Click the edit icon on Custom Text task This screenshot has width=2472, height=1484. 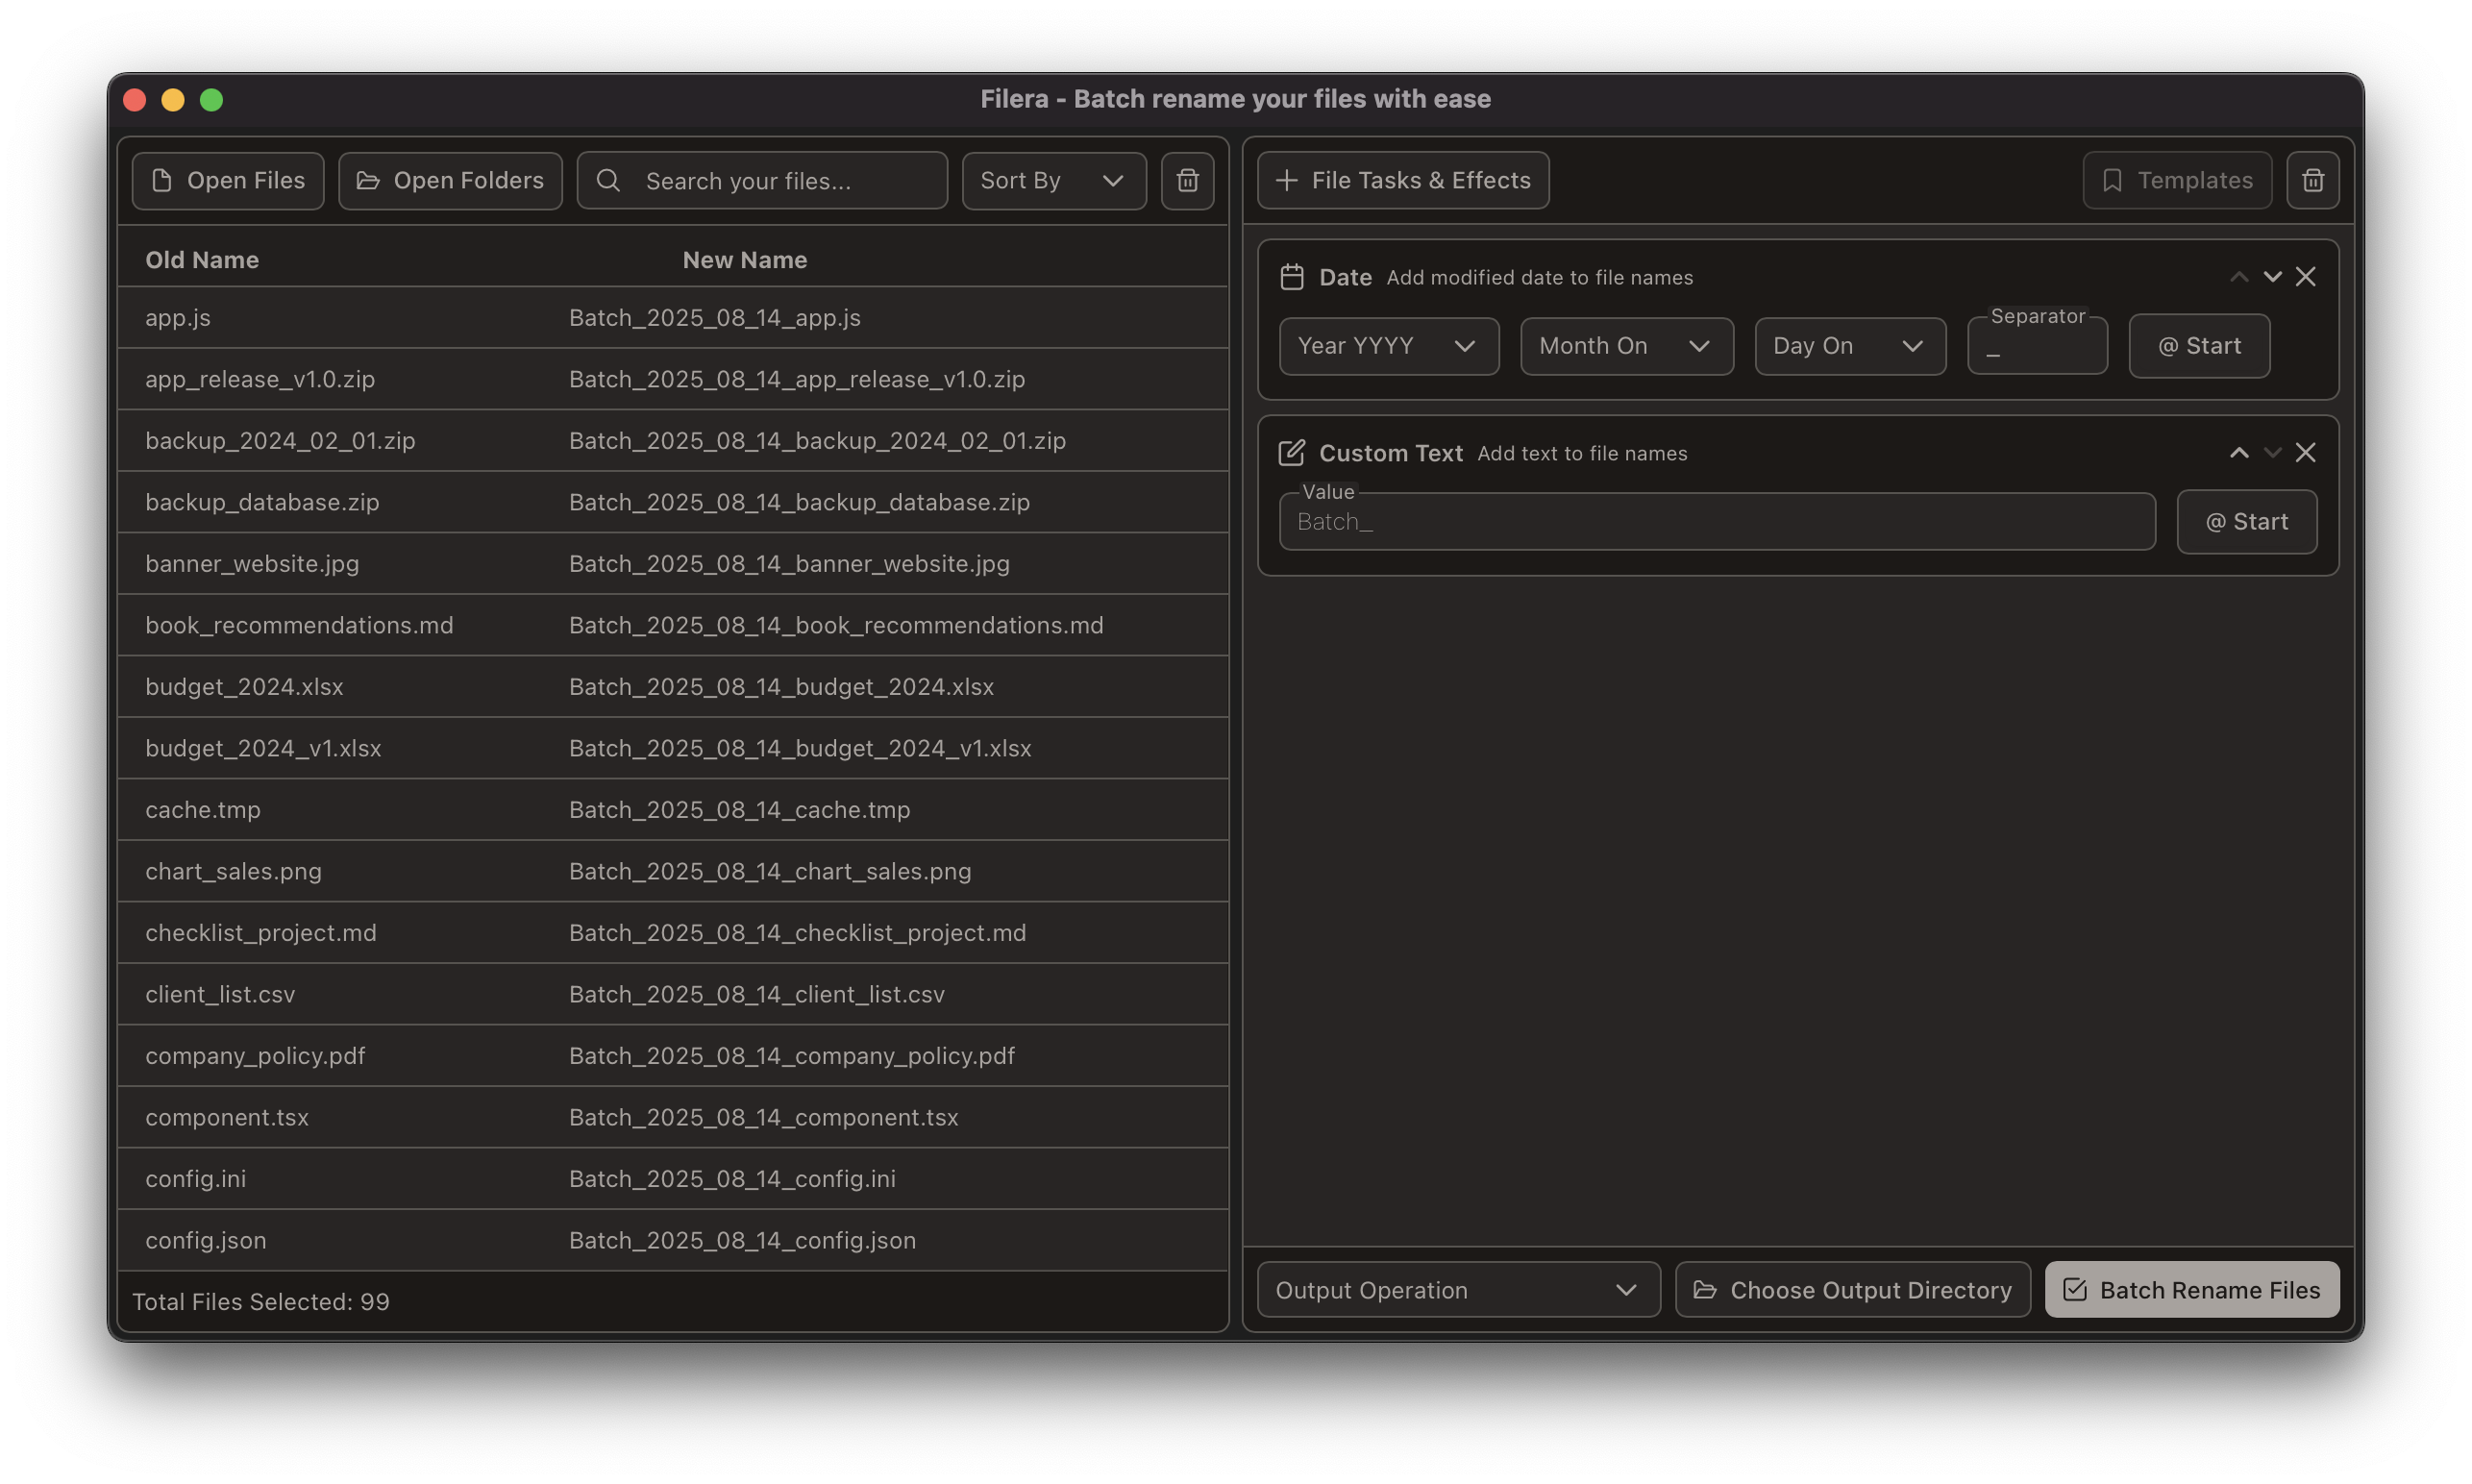click(1291, 453)
